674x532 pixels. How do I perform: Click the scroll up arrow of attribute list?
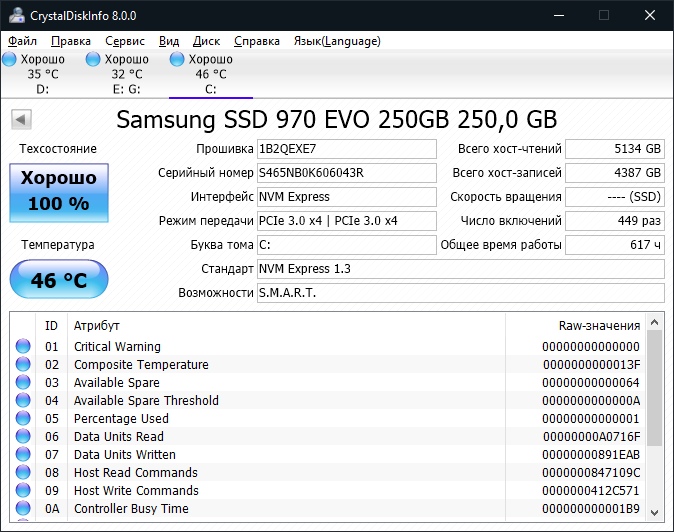tap(655, 322)
